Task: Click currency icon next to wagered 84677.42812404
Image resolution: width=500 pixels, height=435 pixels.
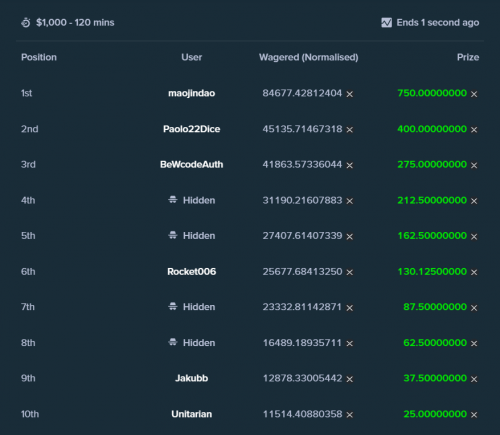Action: [x=349, y=94]
